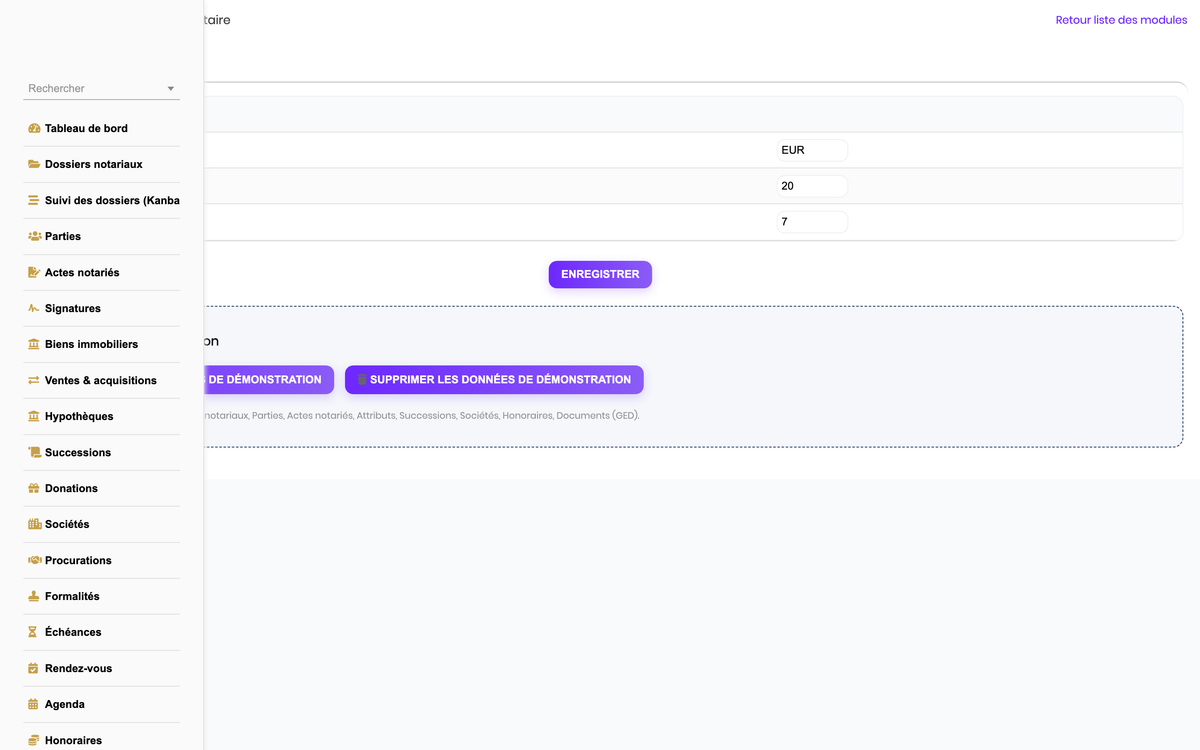The width and height of the screenshot is (1200, 750).
Task: Expand the Rechercher dropdown arrow
Action: coord(171,89)
